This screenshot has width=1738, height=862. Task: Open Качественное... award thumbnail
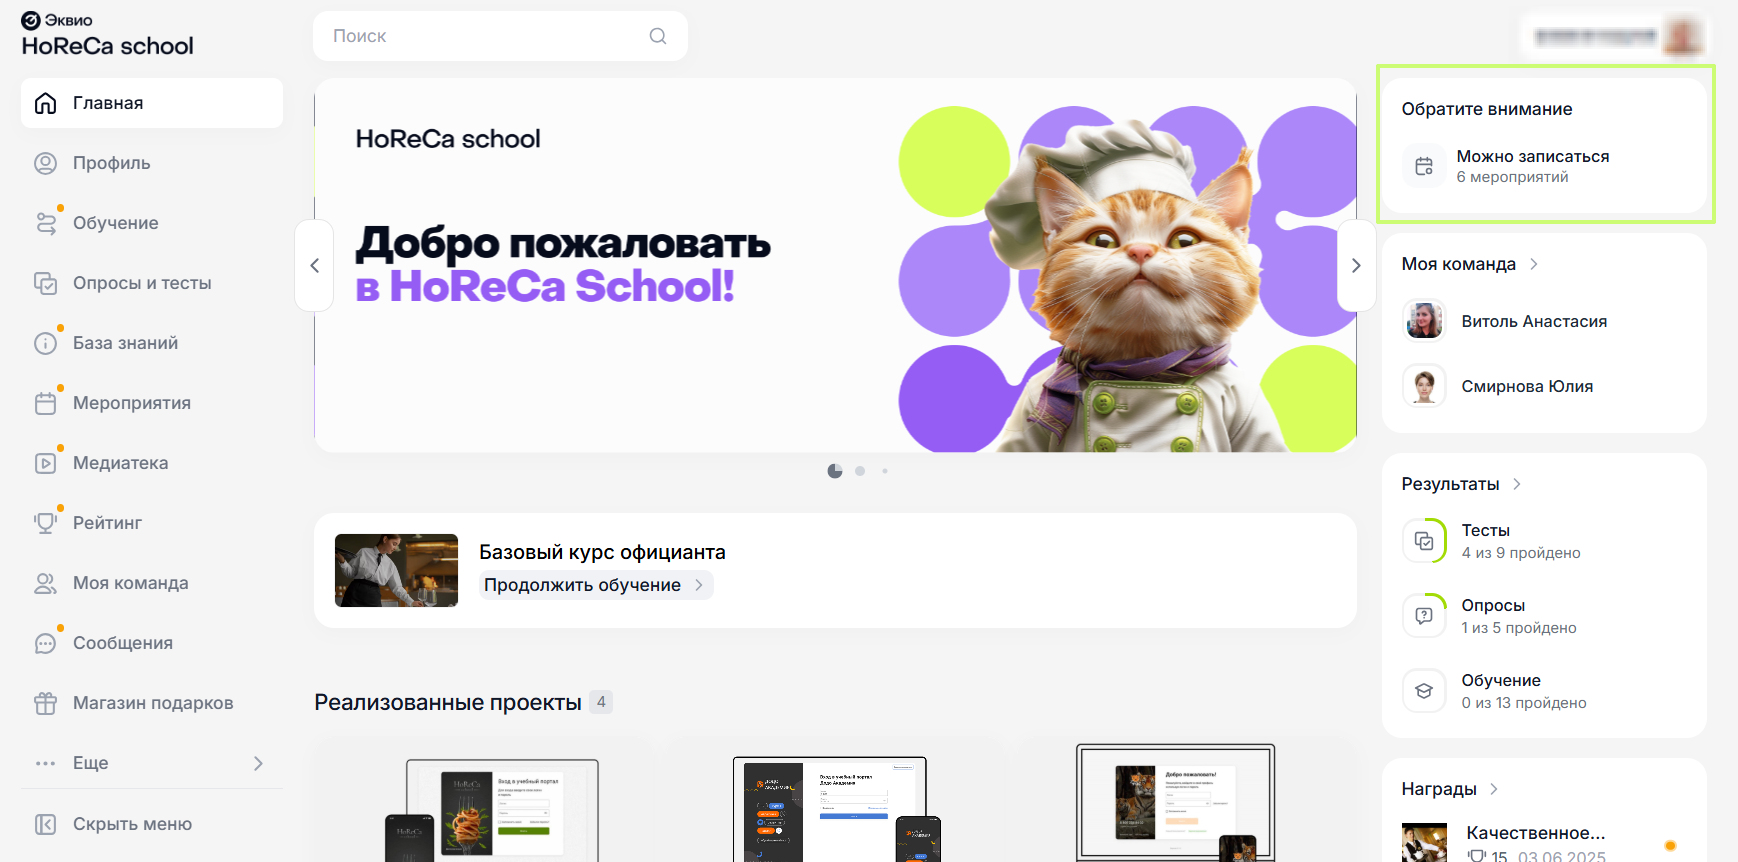click(1424, 843)
